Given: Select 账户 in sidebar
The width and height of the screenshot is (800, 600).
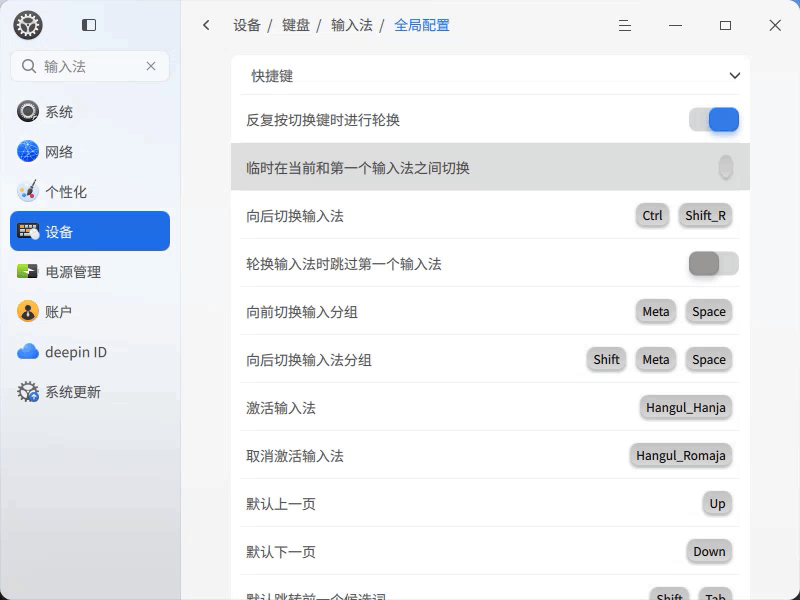Looking at the screenshot, I should (90, 311).
